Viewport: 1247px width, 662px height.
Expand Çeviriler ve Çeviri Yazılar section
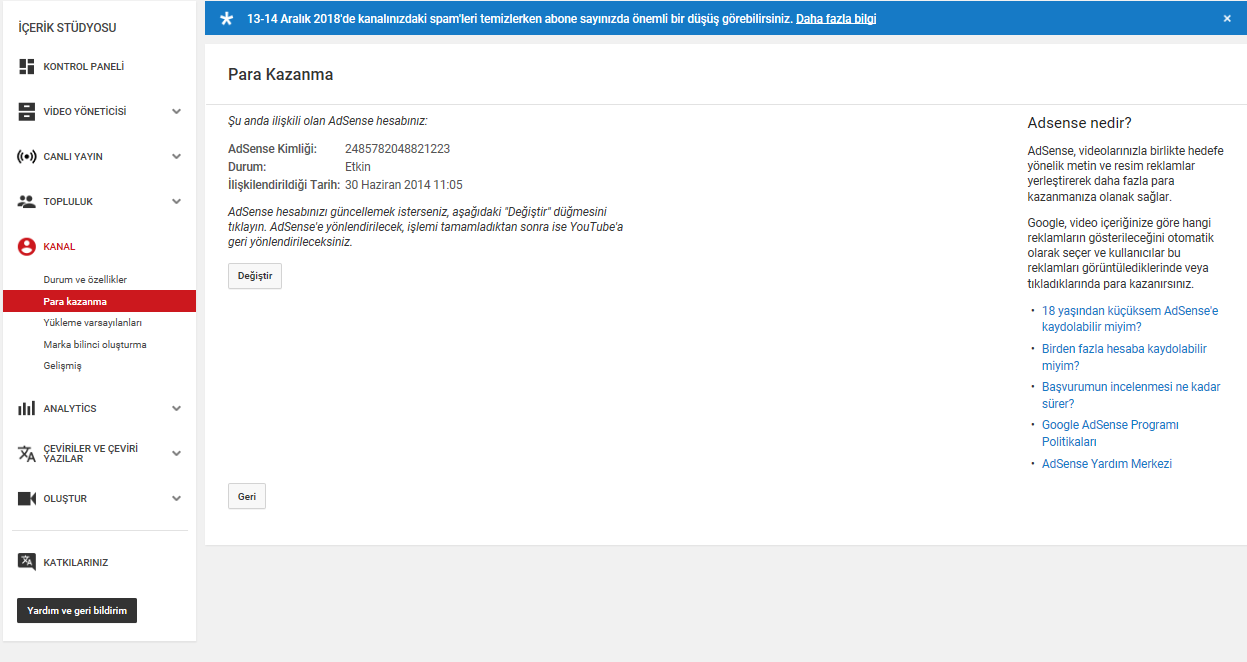click(x=177, y=453)
